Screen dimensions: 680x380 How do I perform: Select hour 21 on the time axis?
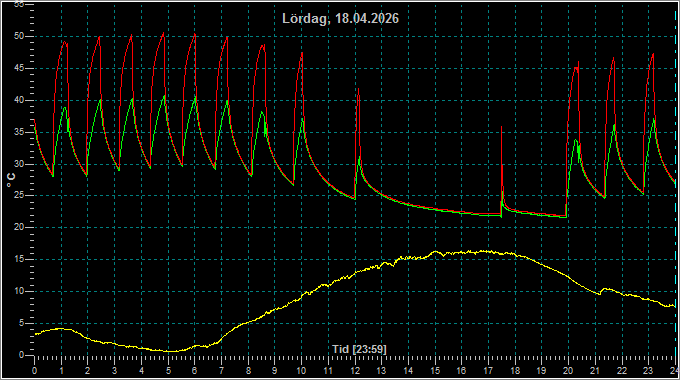pyautogui.click(x=595, y=370)
